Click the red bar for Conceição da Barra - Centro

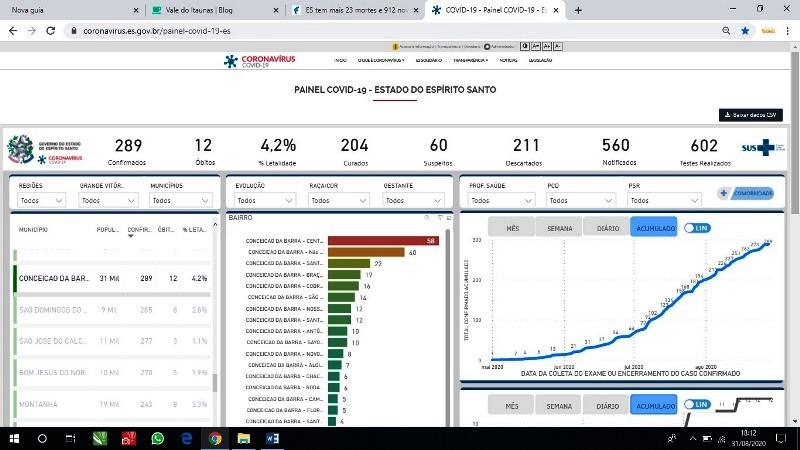[x=383, y=241]
